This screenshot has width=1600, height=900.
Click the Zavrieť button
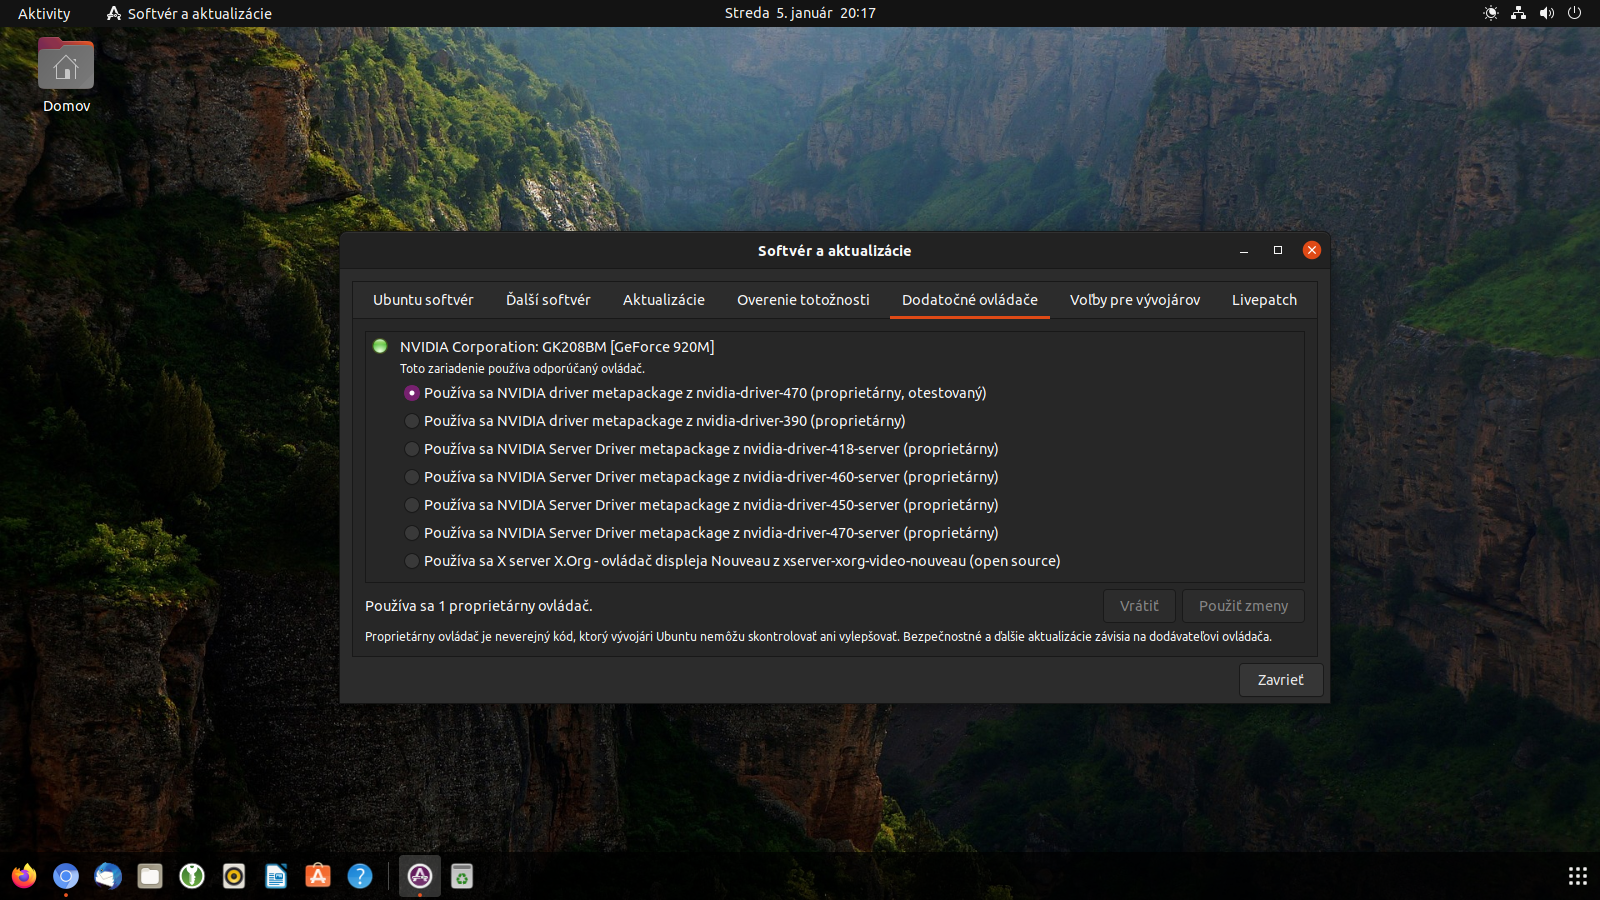1280,680
